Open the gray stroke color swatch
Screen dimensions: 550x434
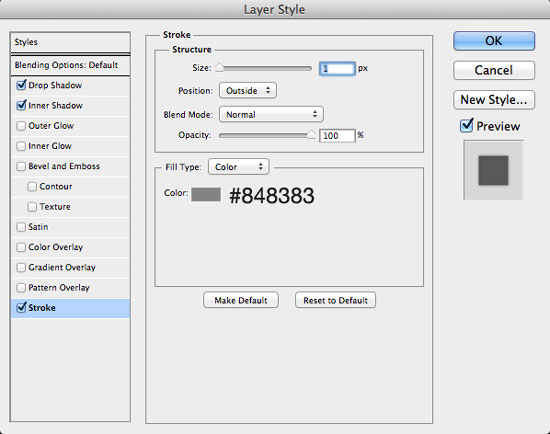tap(206, 194)
